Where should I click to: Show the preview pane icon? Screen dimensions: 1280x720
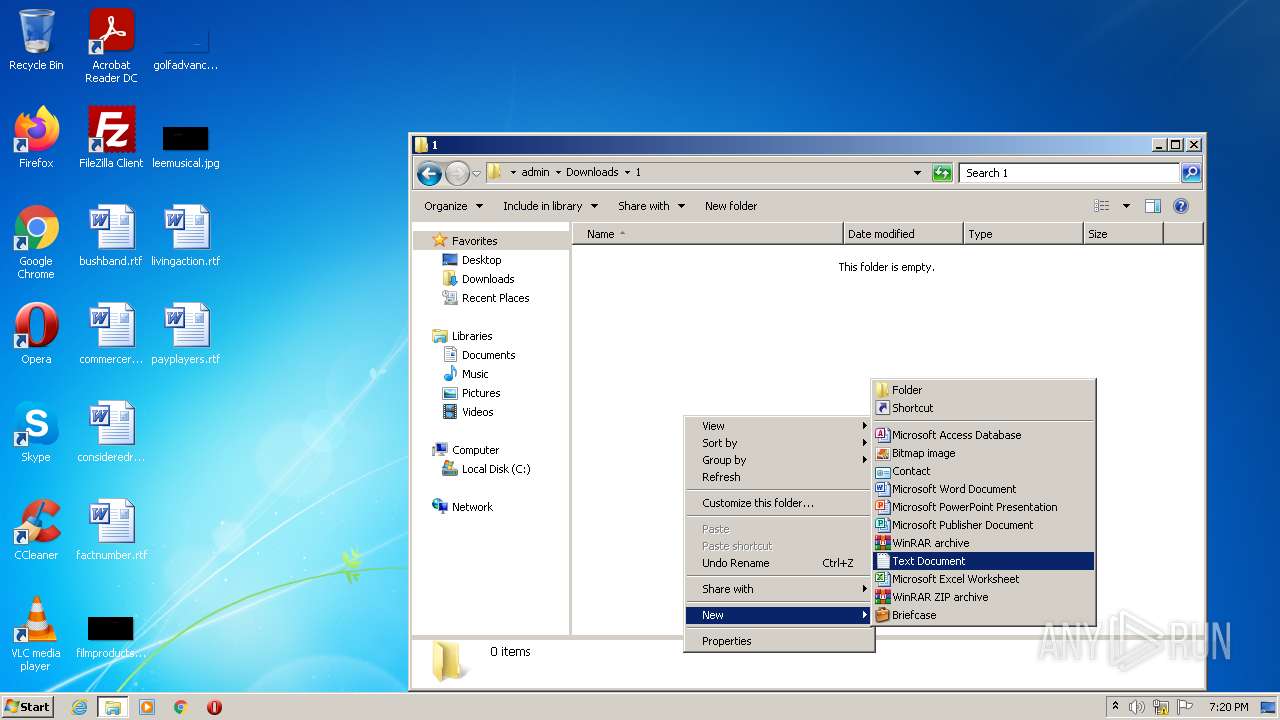pyautogui.click(x=1152, y=206)
